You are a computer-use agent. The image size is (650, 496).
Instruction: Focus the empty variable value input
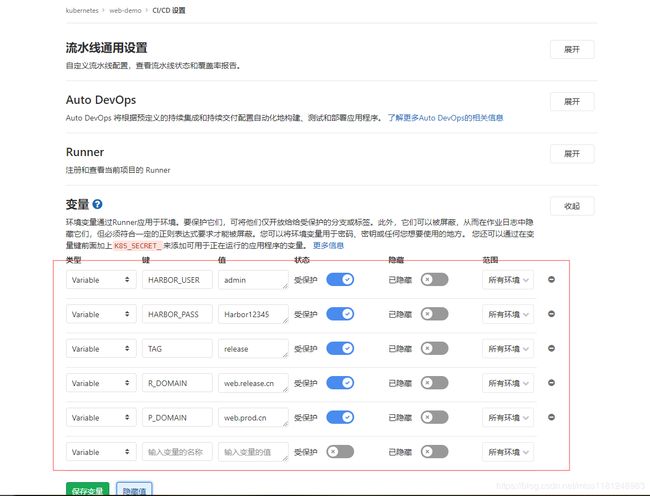point(253,452)
